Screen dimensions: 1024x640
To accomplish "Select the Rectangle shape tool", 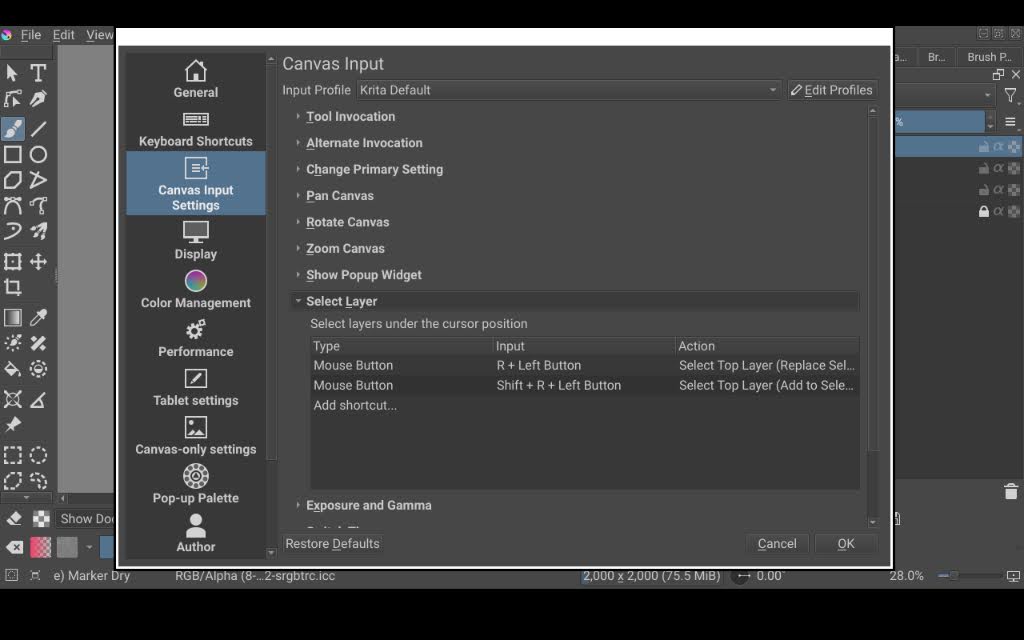I will point(12,154).
